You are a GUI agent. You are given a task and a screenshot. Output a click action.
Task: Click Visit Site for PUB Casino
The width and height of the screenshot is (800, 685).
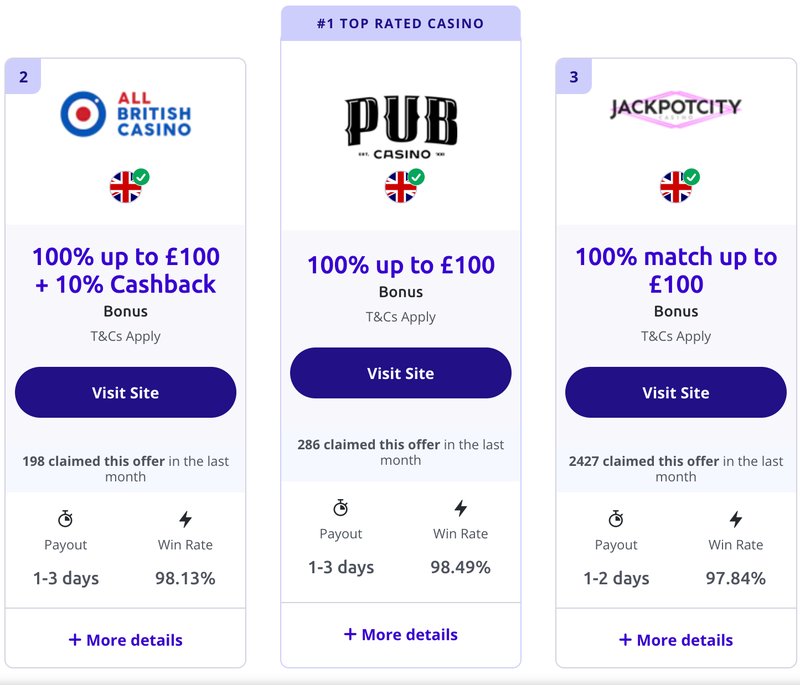click(400, 372)
